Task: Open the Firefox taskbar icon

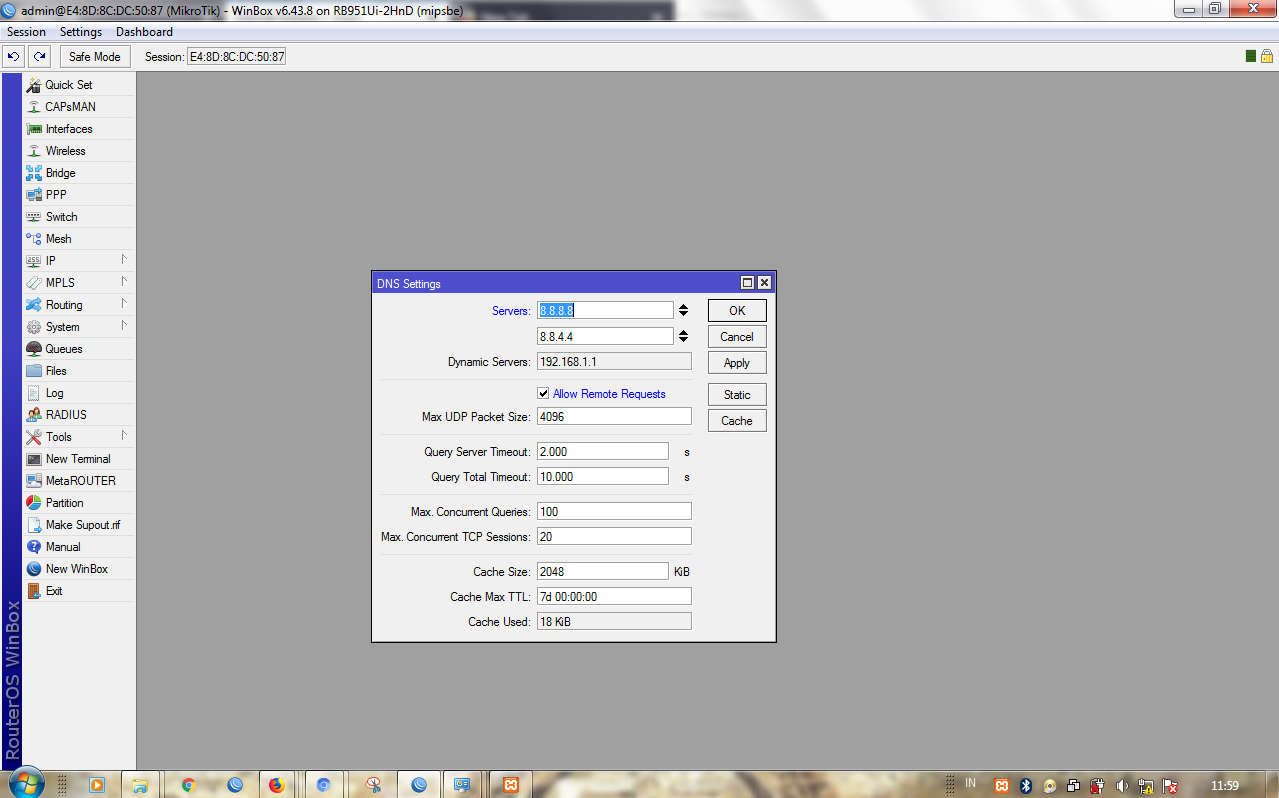Action: click(277, 785)
